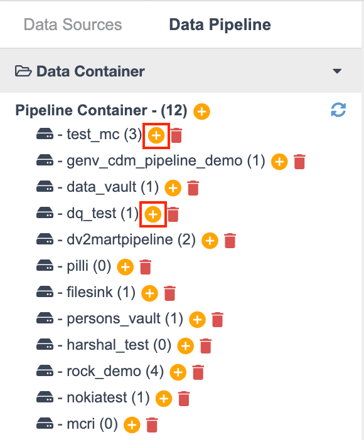Select the harshal_test container
The height and width of the screenshot is (440, 364).
(104, 345)
